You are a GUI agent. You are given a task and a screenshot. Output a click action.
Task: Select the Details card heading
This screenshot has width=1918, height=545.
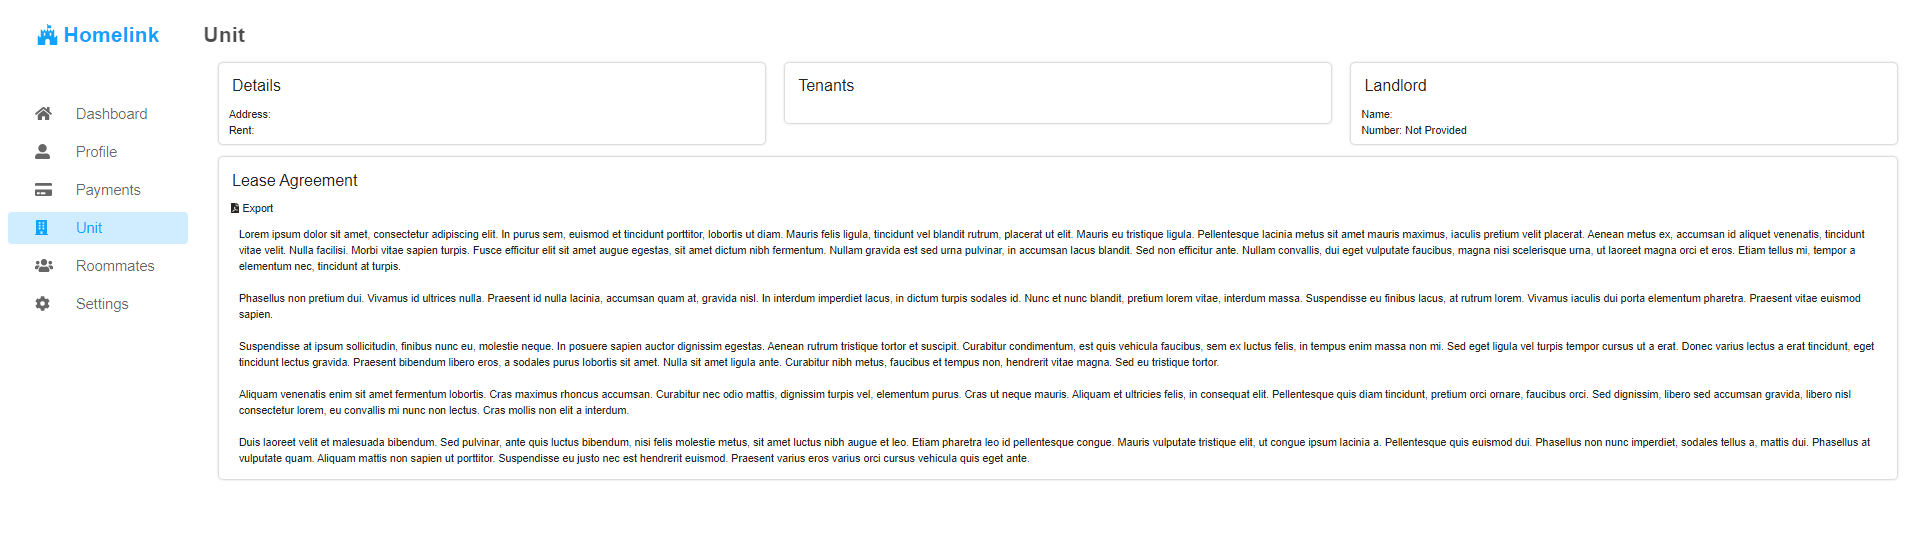(x=256, y=86)
